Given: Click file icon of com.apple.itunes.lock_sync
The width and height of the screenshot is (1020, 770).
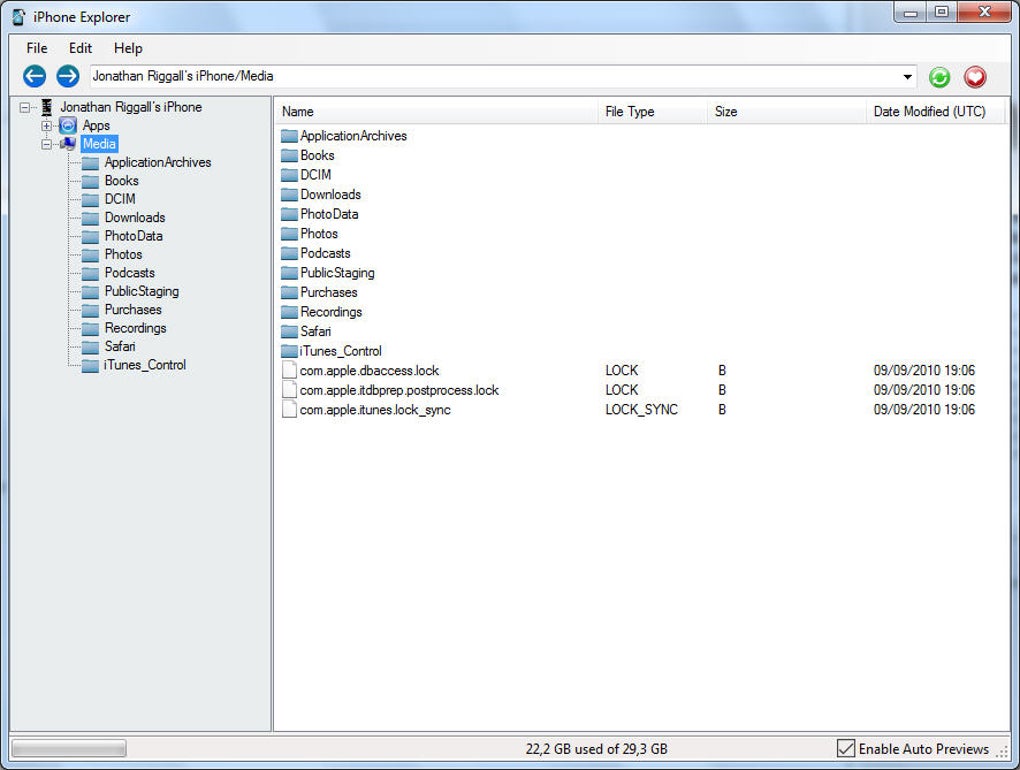Looking at the screenshot, I should pos(289,409).
